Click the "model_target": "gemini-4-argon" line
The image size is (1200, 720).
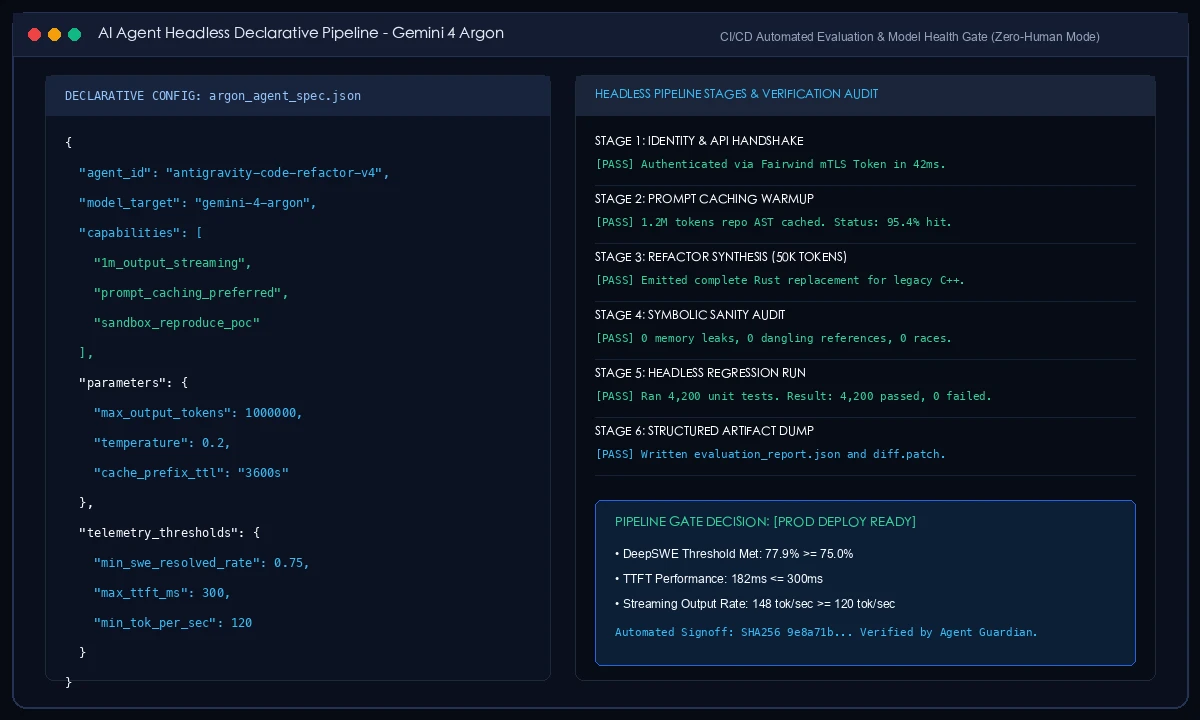point(198,203)
